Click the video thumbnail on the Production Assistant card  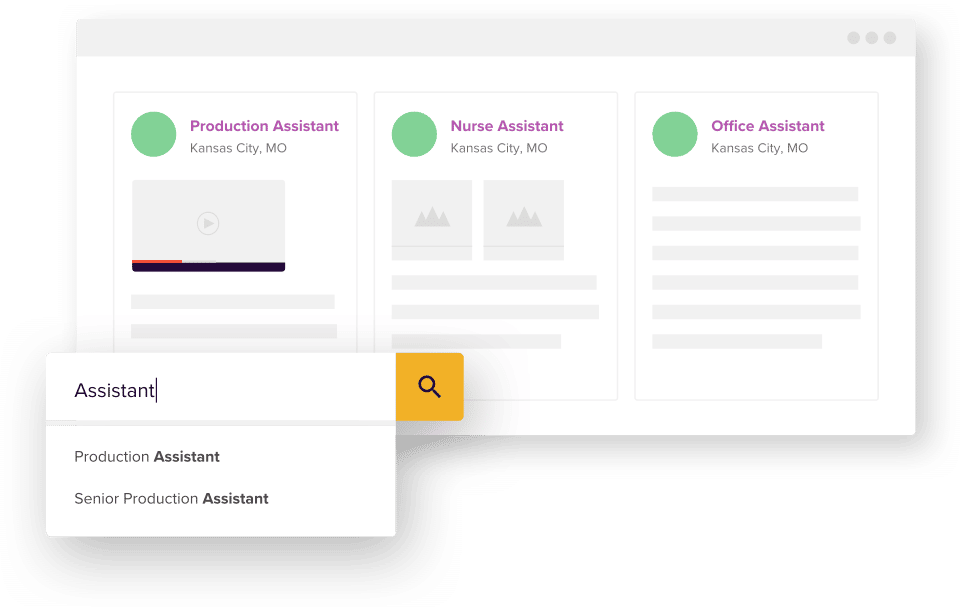tap(208, 222)
